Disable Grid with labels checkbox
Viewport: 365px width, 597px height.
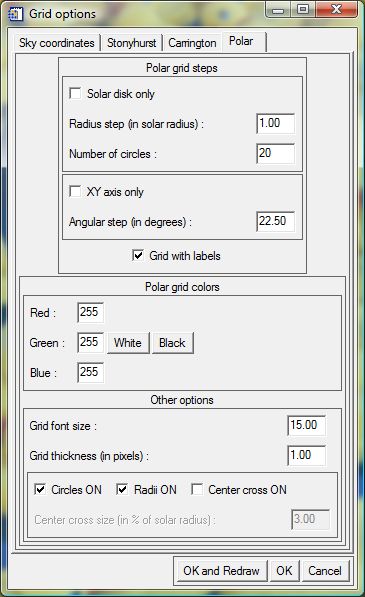tap(138, 255)
